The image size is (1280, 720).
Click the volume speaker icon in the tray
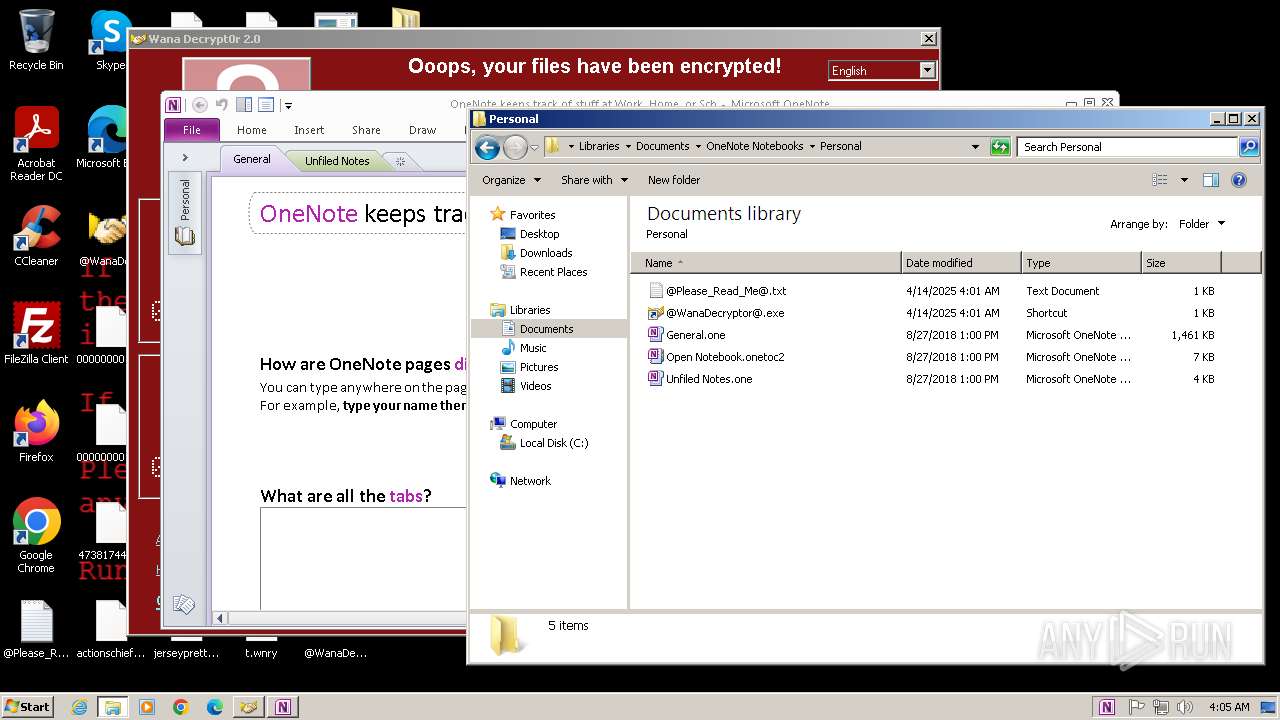coord(1186,707)
